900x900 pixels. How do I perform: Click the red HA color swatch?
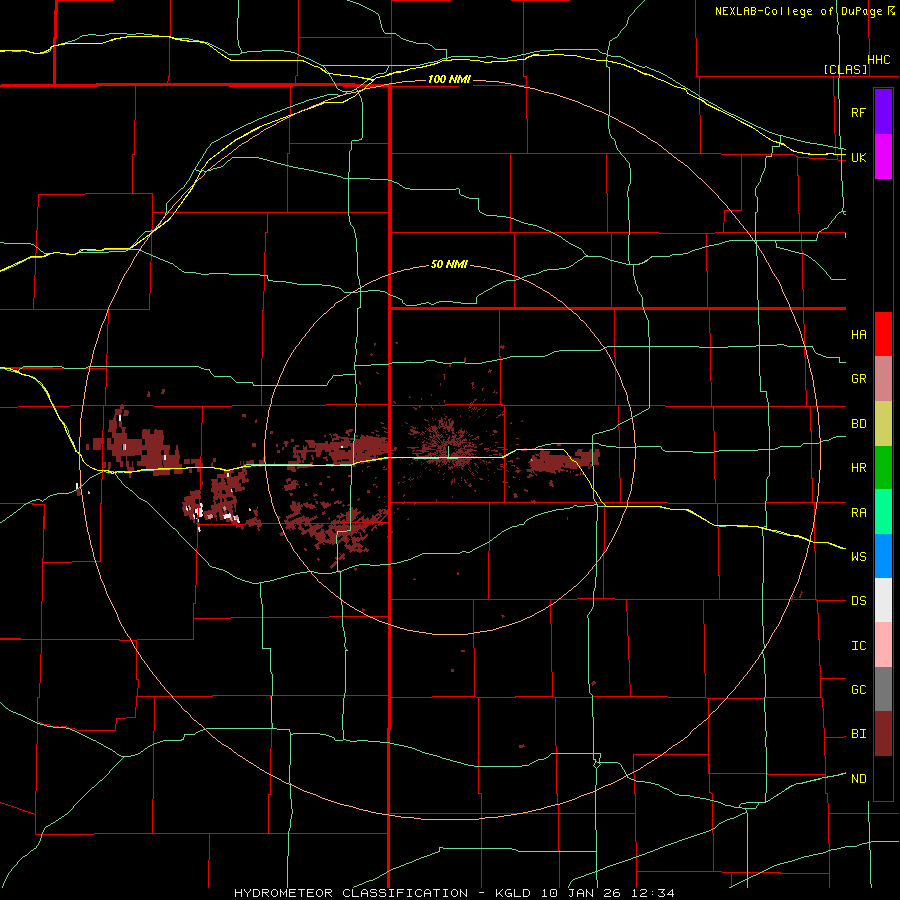click(883, 334)
